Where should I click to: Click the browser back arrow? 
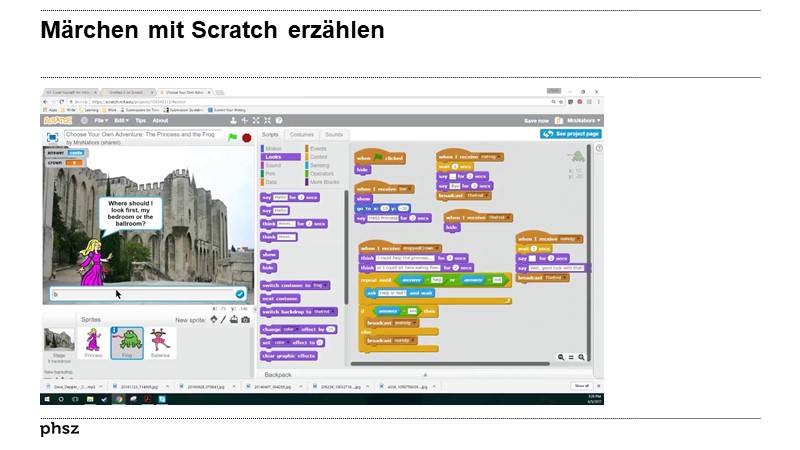(x=45, y=102)
